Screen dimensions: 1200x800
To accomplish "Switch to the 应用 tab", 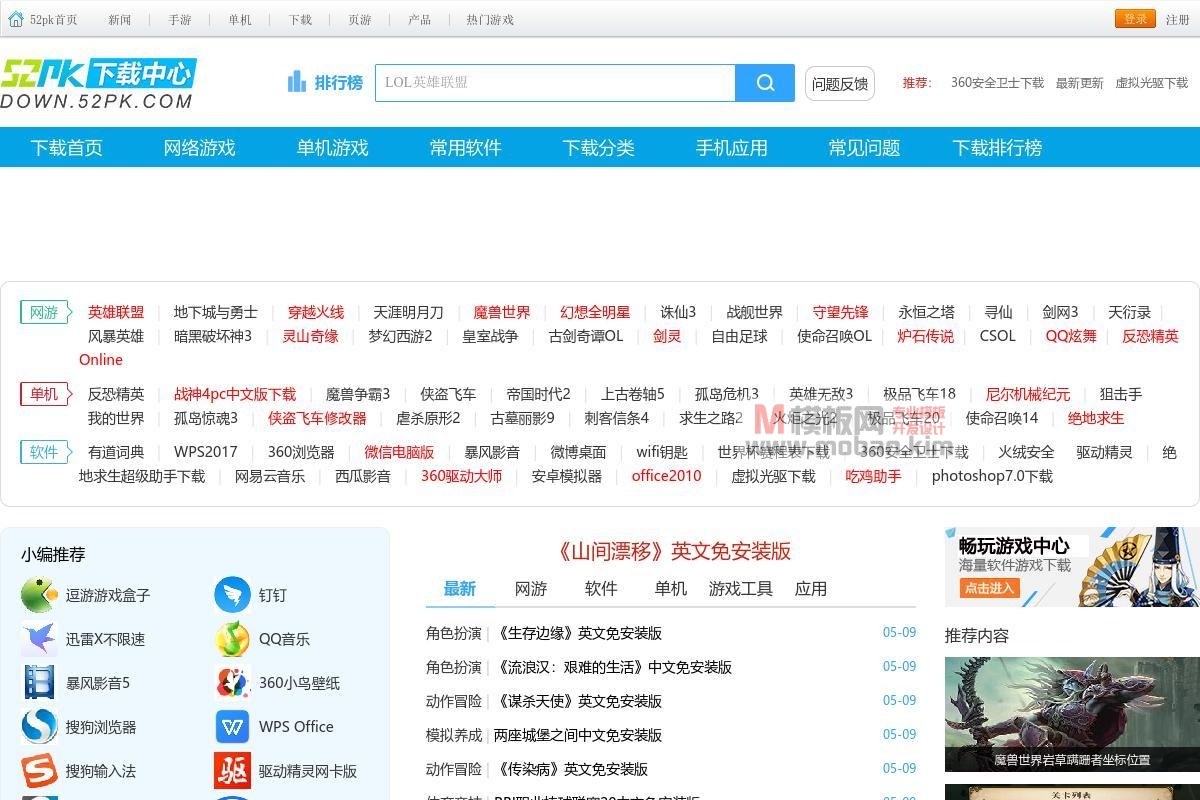I will 811,589.
